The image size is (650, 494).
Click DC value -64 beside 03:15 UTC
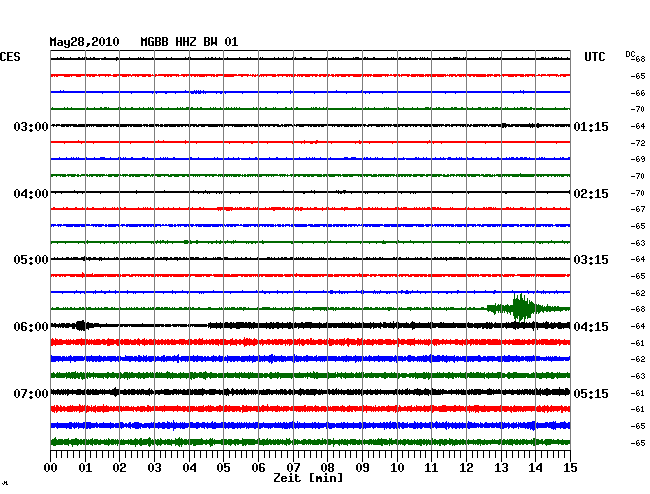pos(638,259)
